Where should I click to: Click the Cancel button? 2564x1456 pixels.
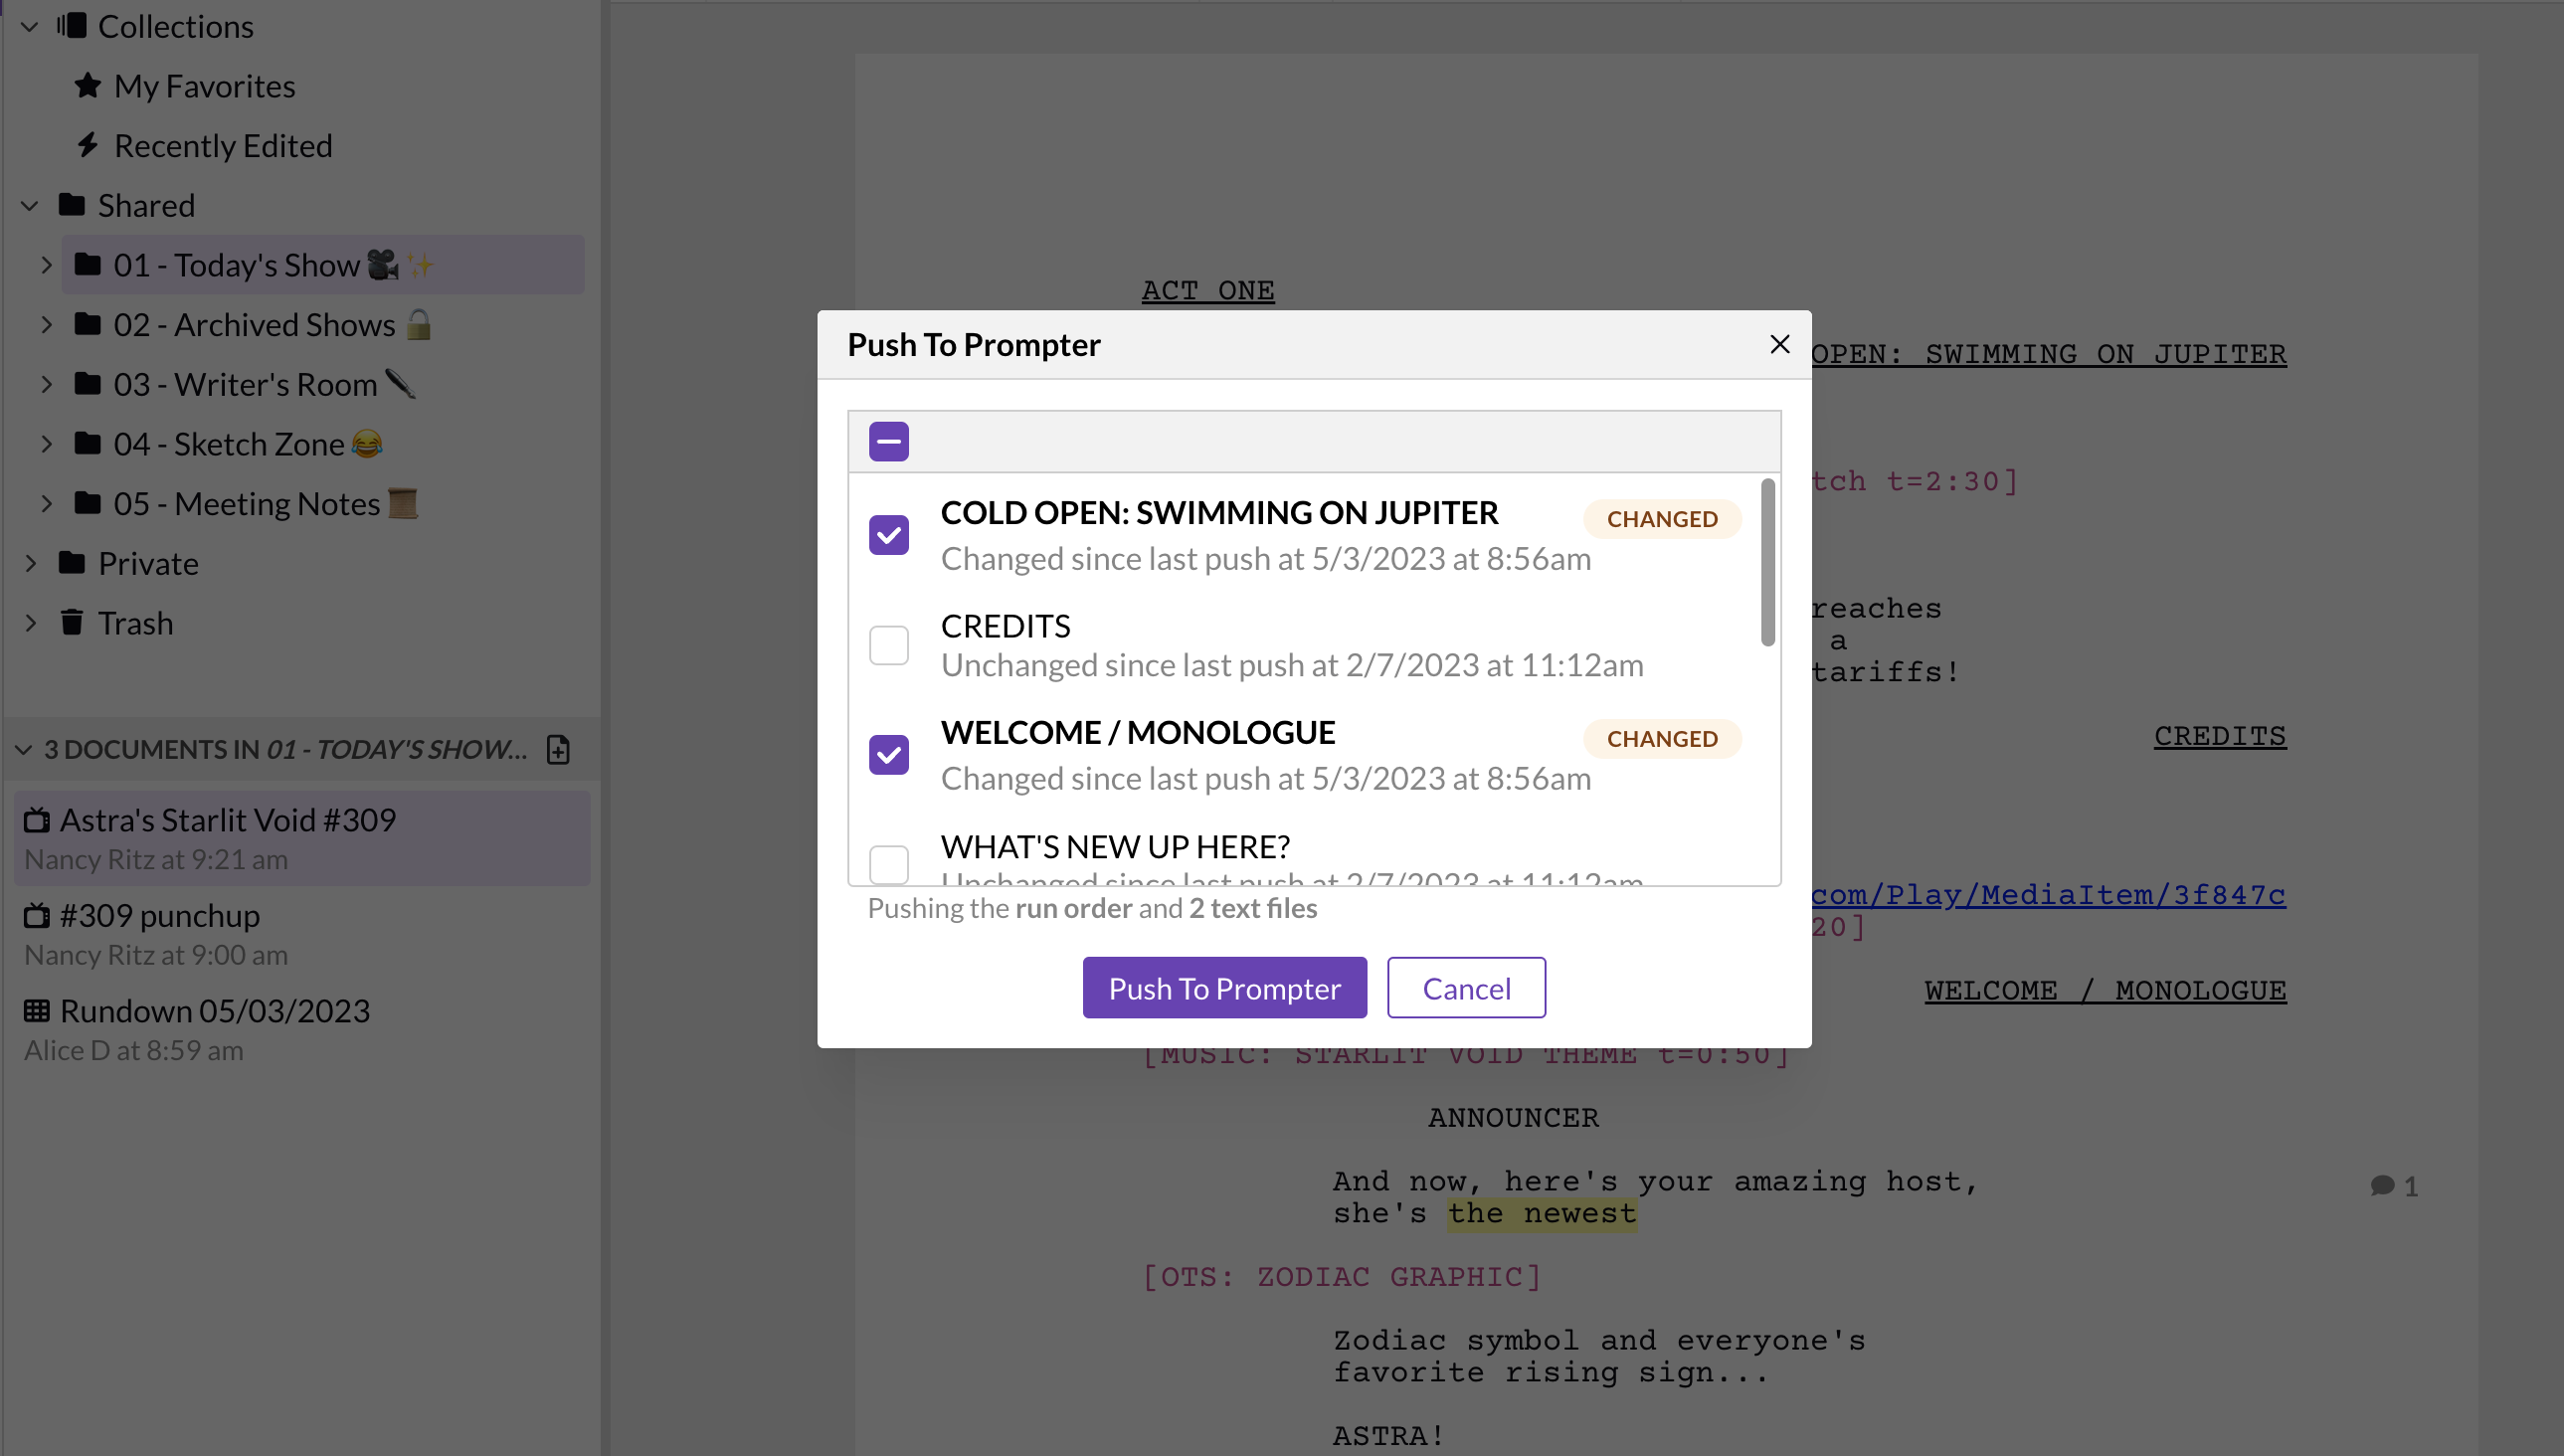(x=1467, y=988)
